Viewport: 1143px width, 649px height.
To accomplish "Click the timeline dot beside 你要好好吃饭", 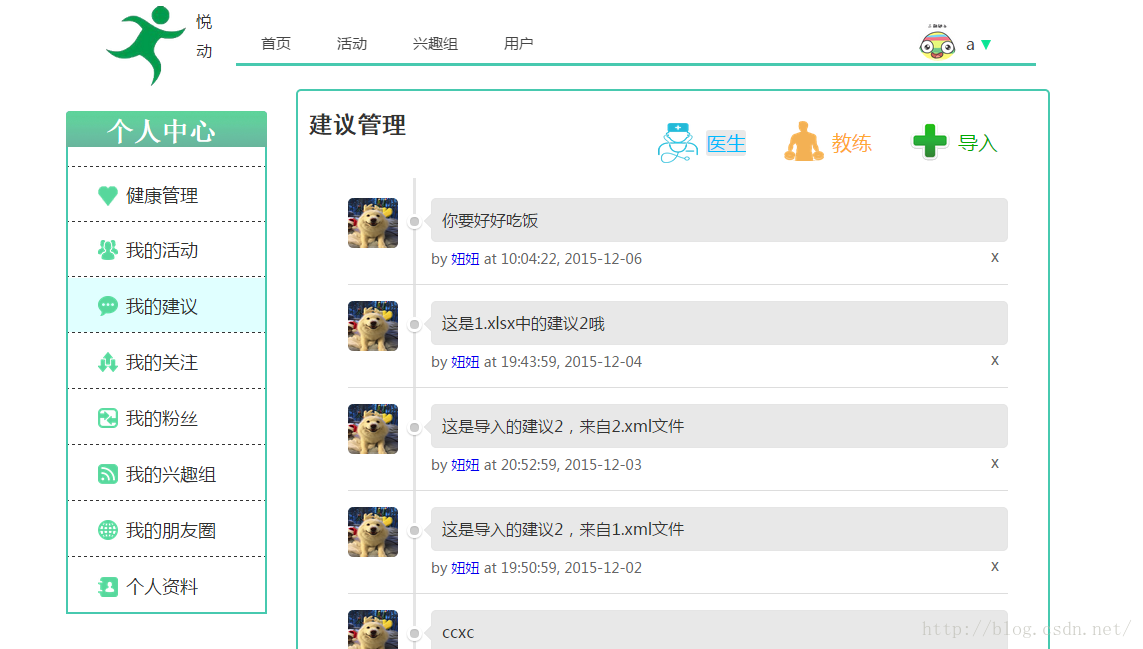I will tap(414, 222).
